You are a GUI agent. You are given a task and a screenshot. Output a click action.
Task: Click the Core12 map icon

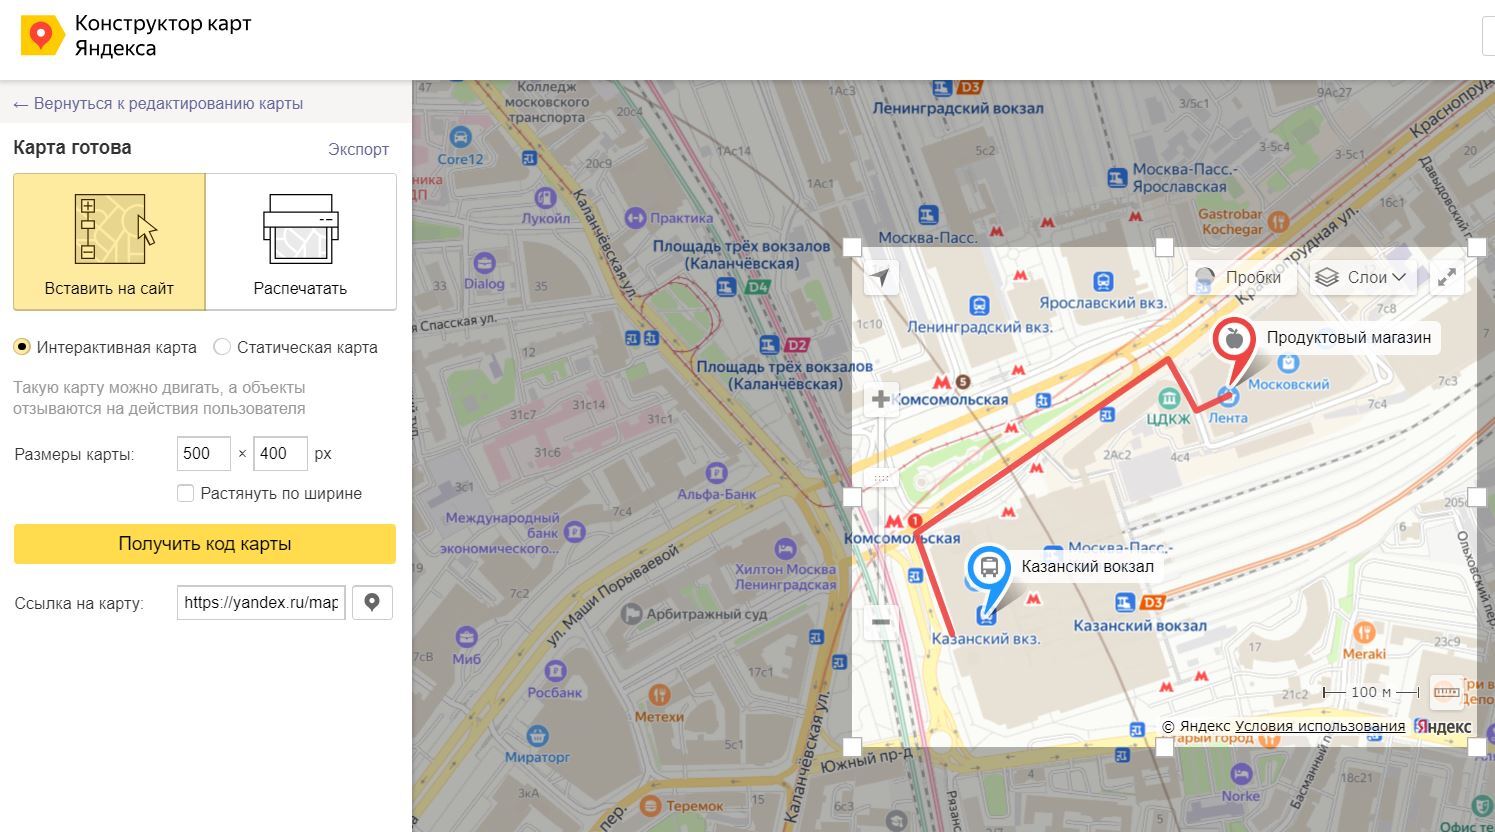coord(460,138)
